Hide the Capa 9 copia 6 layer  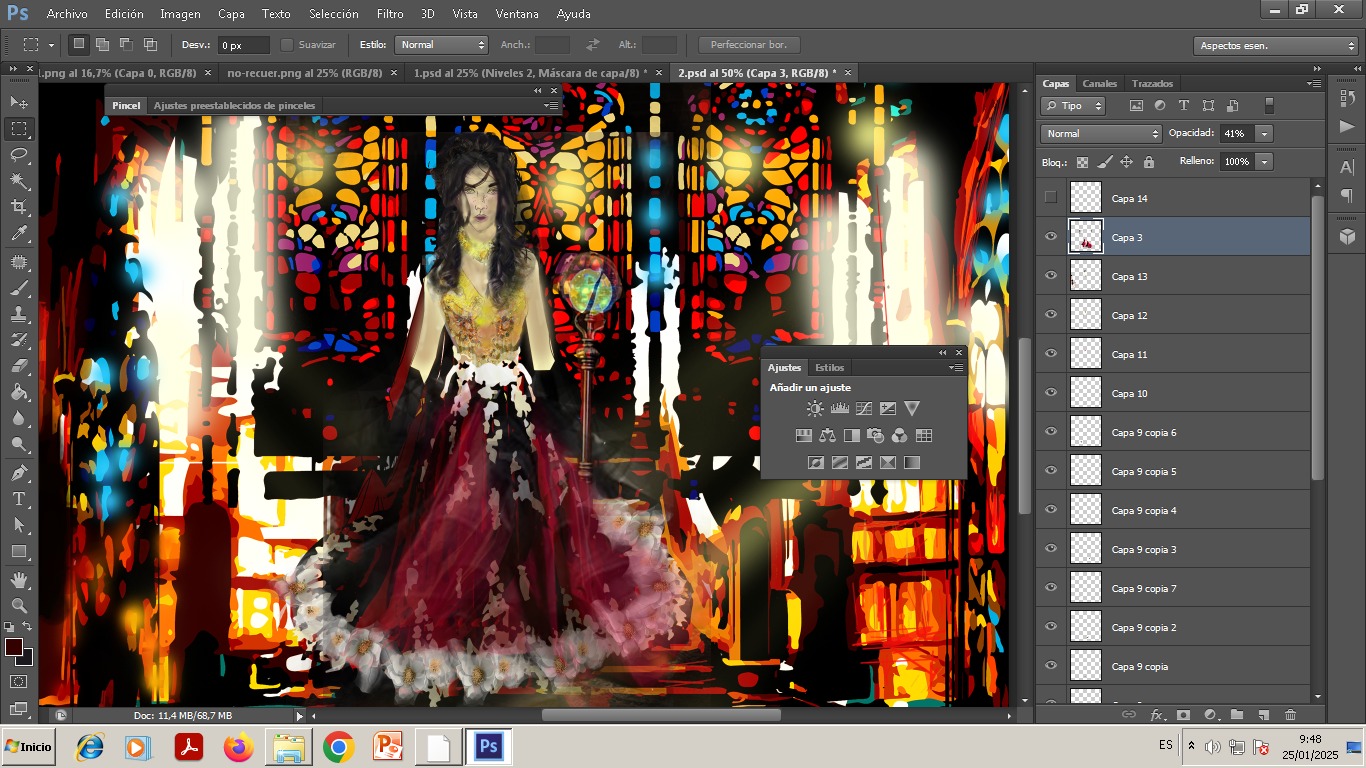[1050, 432]
